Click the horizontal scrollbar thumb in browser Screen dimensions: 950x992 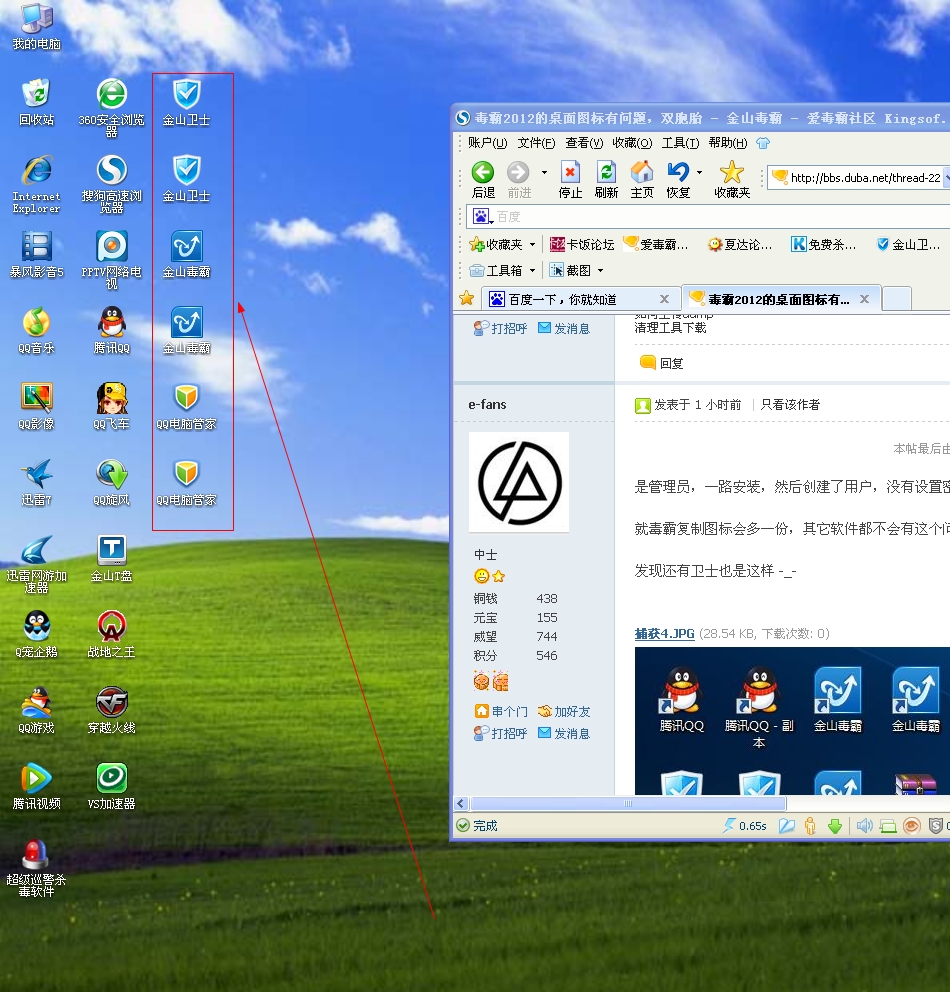coord(628,803)
